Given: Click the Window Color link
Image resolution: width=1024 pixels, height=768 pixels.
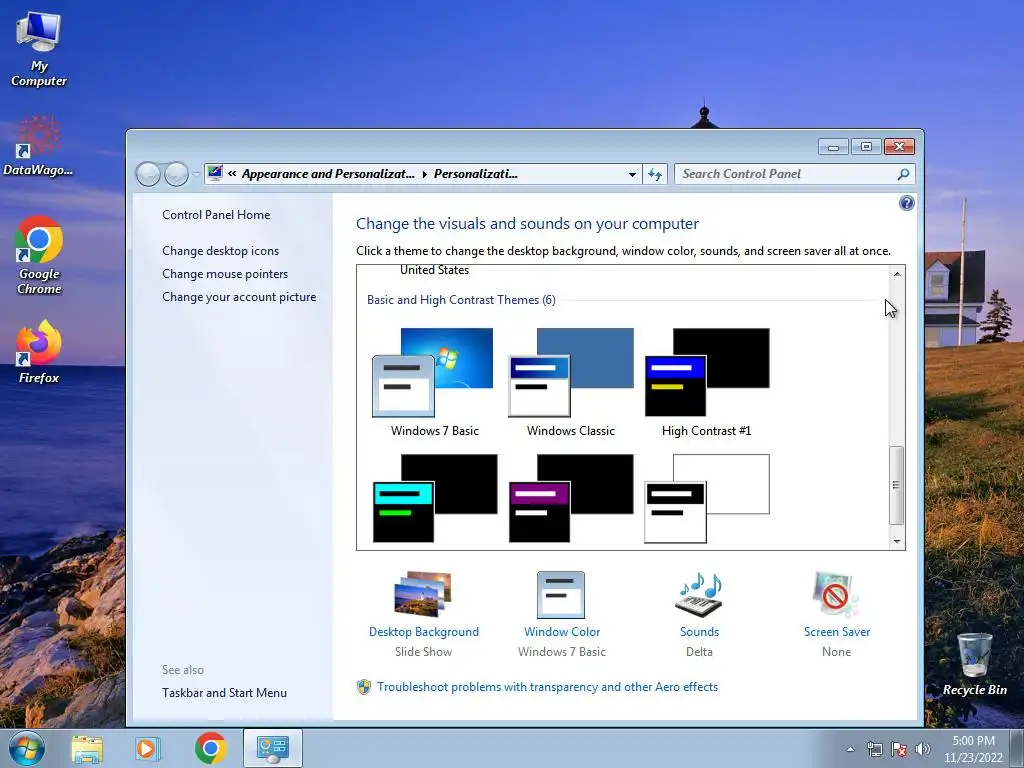Looking at the screenshot, I should click(562, 632).
